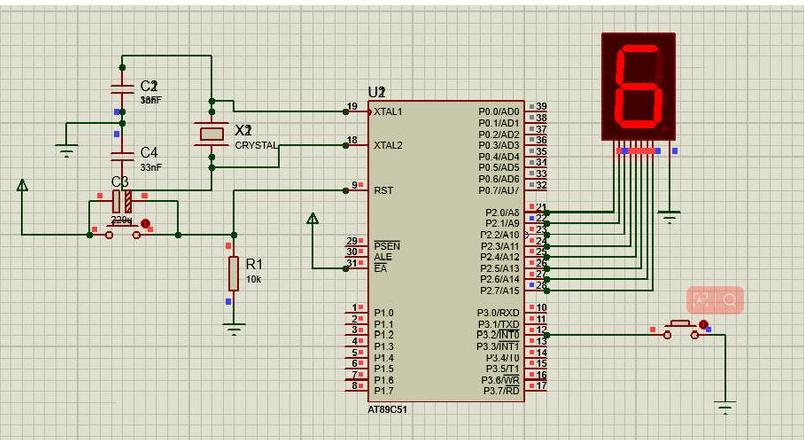Click the ALE pin label

point(383,257)
